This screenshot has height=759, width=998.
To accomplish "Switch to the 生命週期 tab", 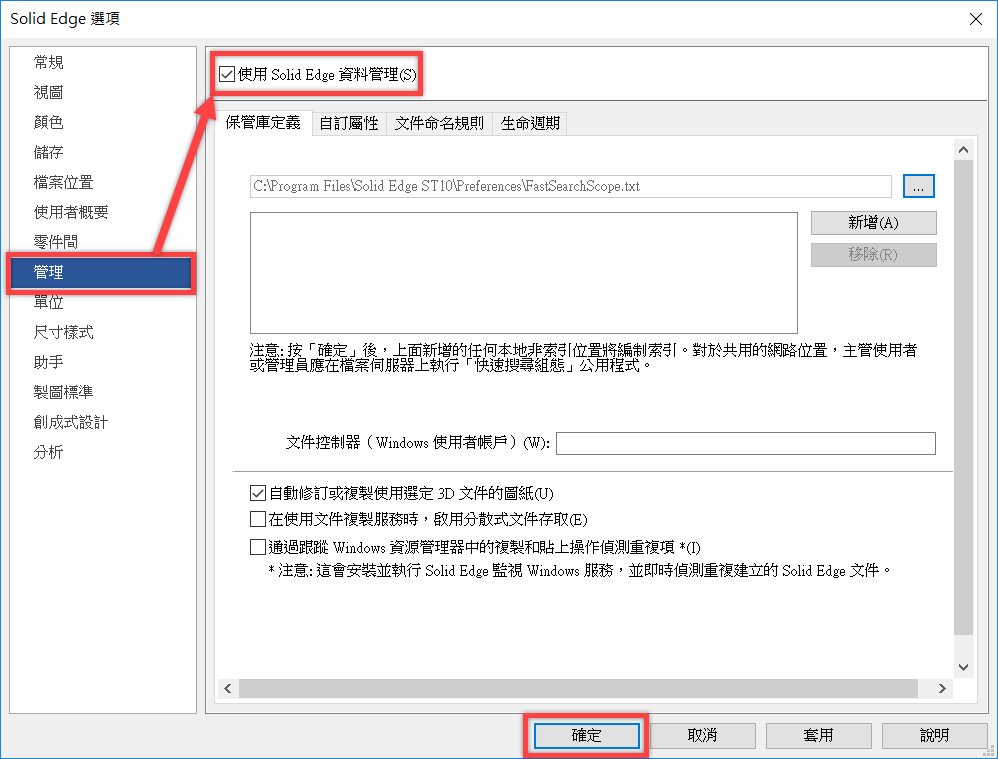I will coord(530,123).
